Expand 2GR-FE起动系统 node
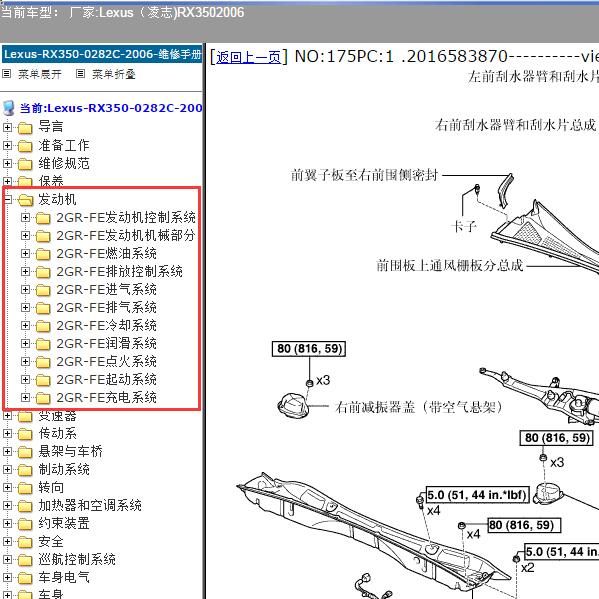 click(x=25, y=379)
